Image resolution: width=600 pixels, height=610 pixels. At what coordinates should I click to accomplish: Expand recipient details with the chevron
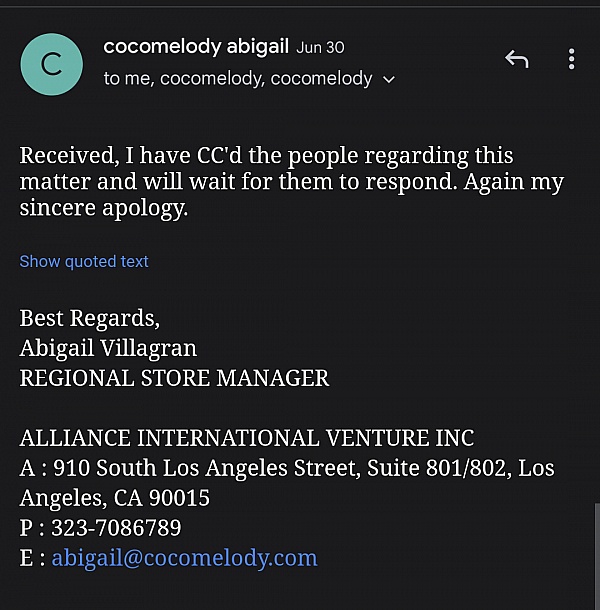pos(389,79)
